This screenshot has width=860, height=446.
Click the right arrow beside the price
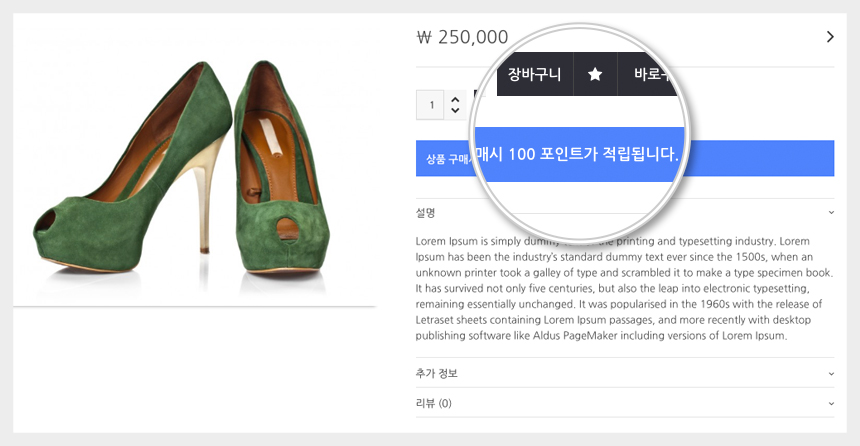830,37
